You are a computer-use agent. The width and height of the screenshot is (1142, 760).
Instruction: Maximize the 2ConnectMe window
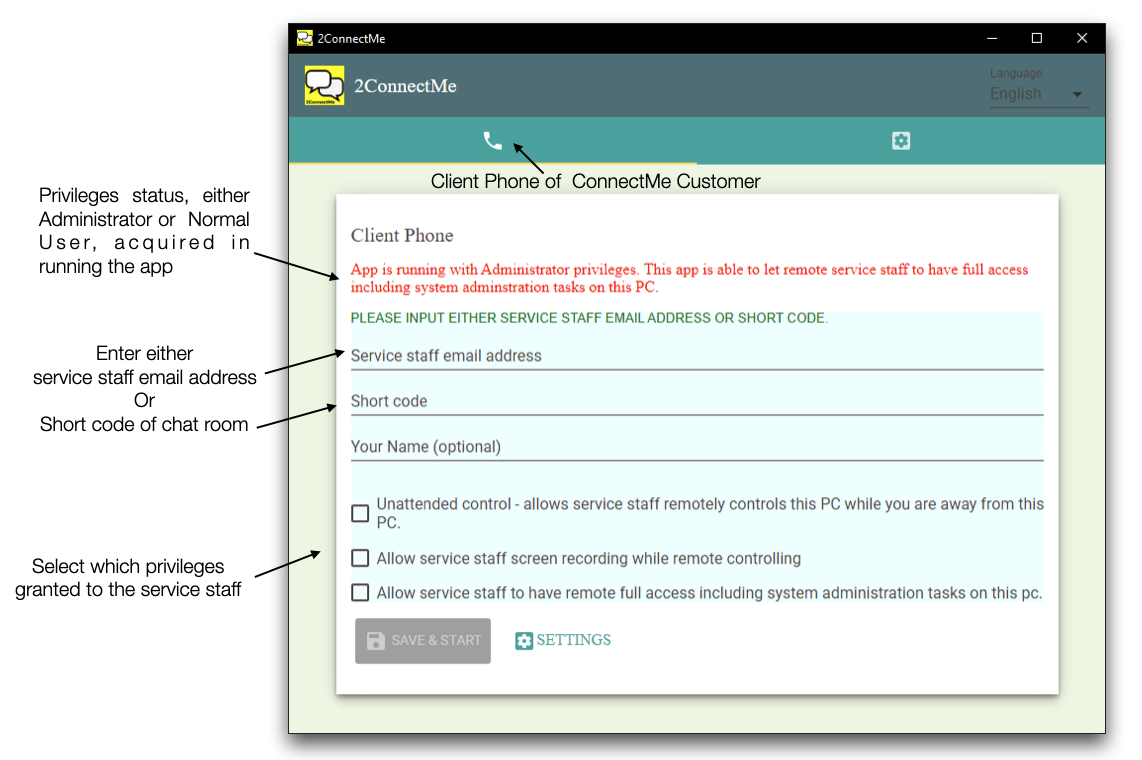pos(1037,38)
